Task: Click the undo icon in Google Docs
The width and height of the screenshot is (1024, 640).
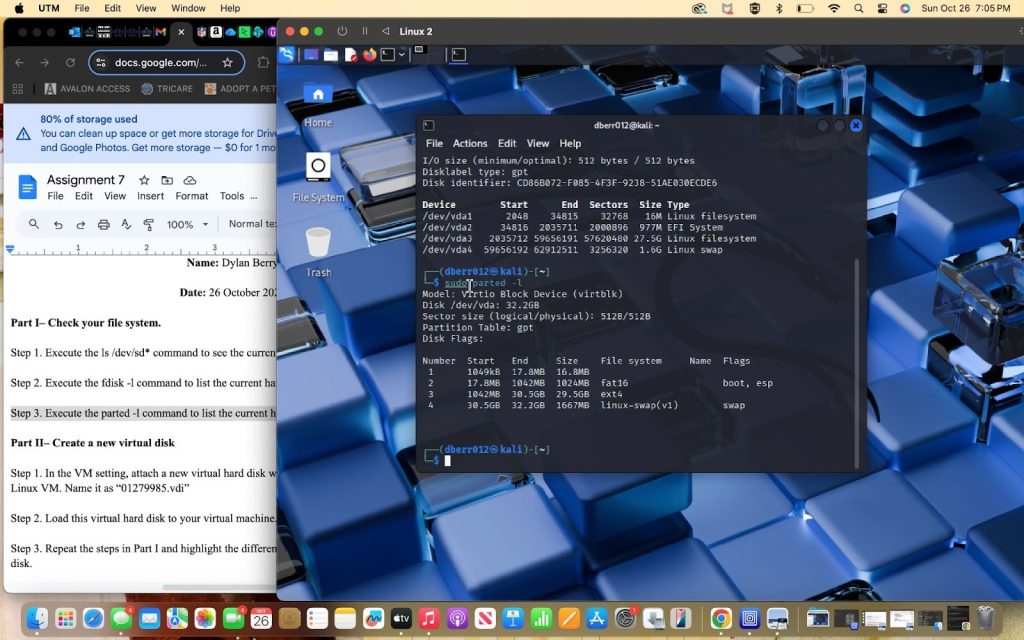Action: pyautogui.click(x=58, y=225)
